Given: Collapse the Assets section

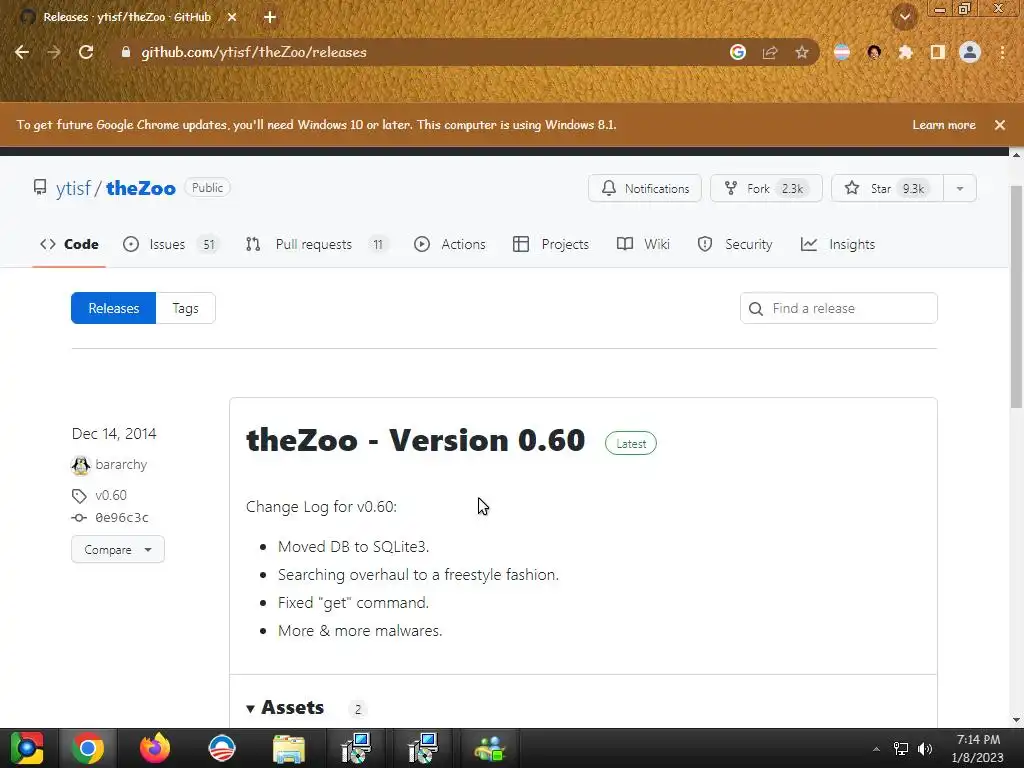Looking at the screenshot, I should click(285, 707).
